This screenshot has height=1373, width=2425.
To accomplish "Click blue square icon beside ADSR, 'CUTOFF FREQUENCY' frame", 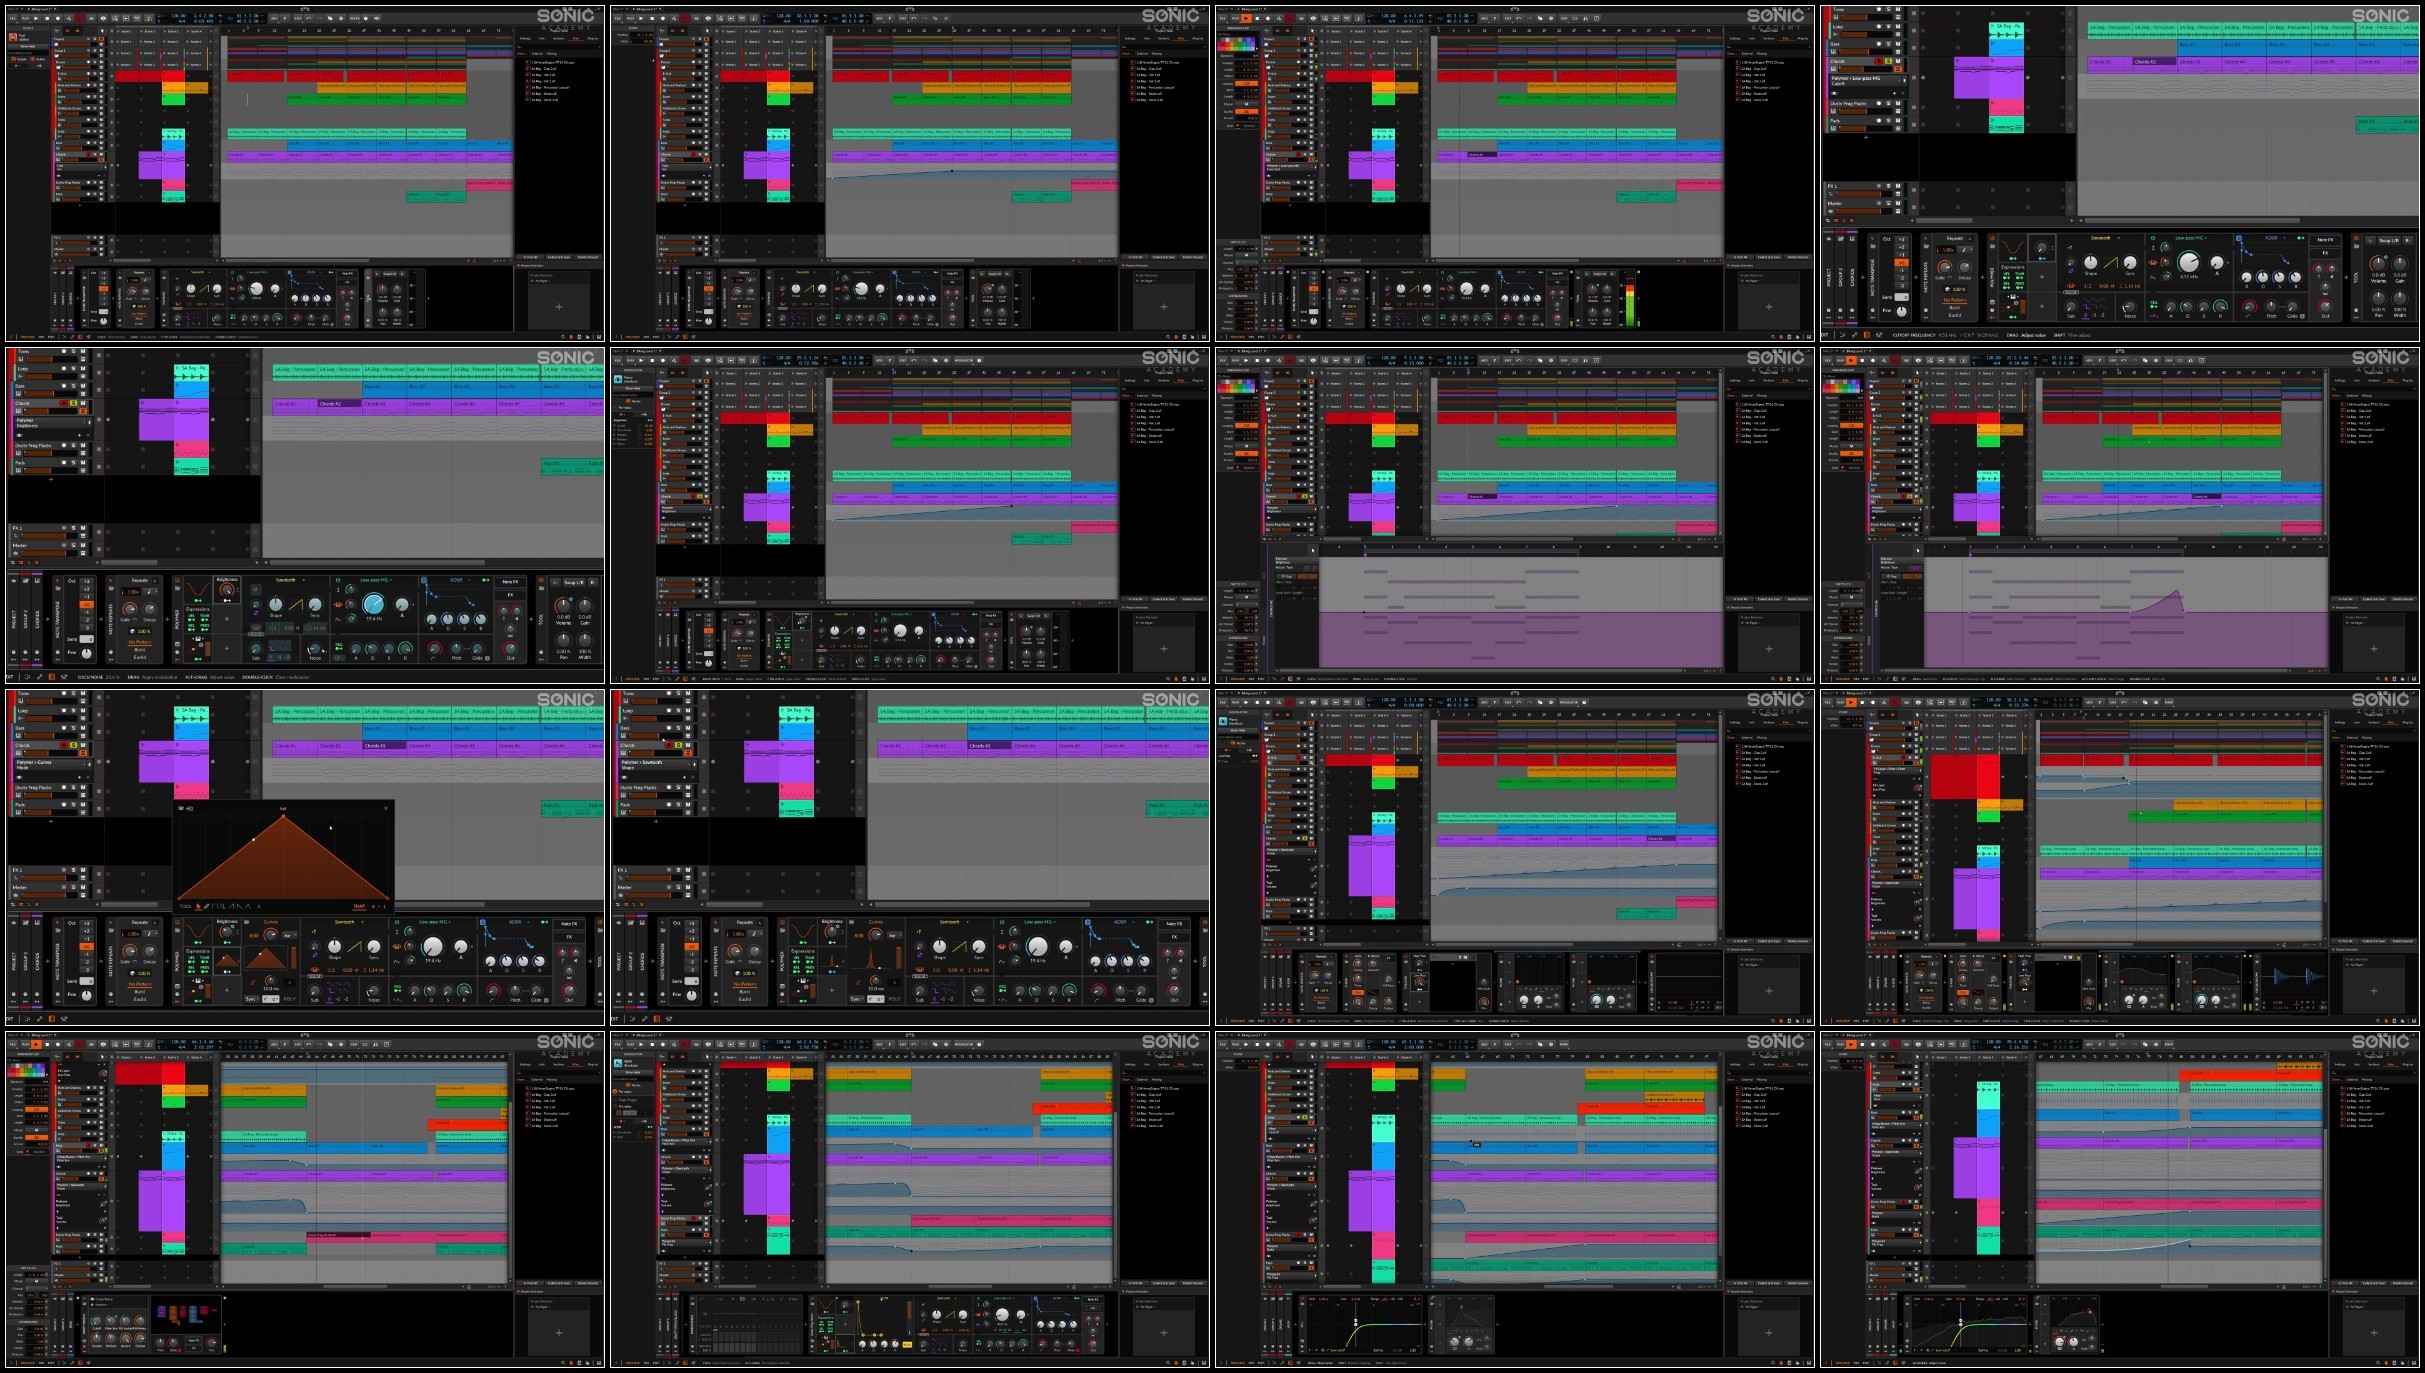I will coord(2239,238).
